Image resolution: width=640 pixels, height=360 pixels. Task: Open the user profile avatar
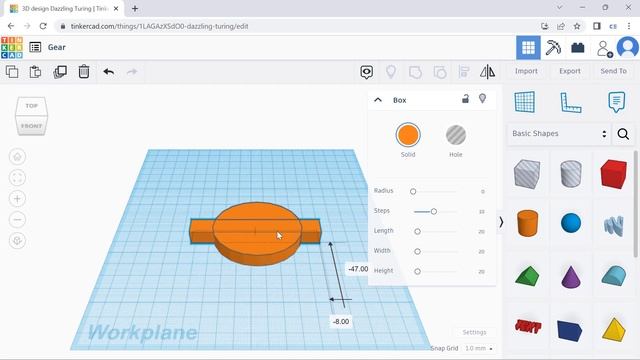(627, 47)
